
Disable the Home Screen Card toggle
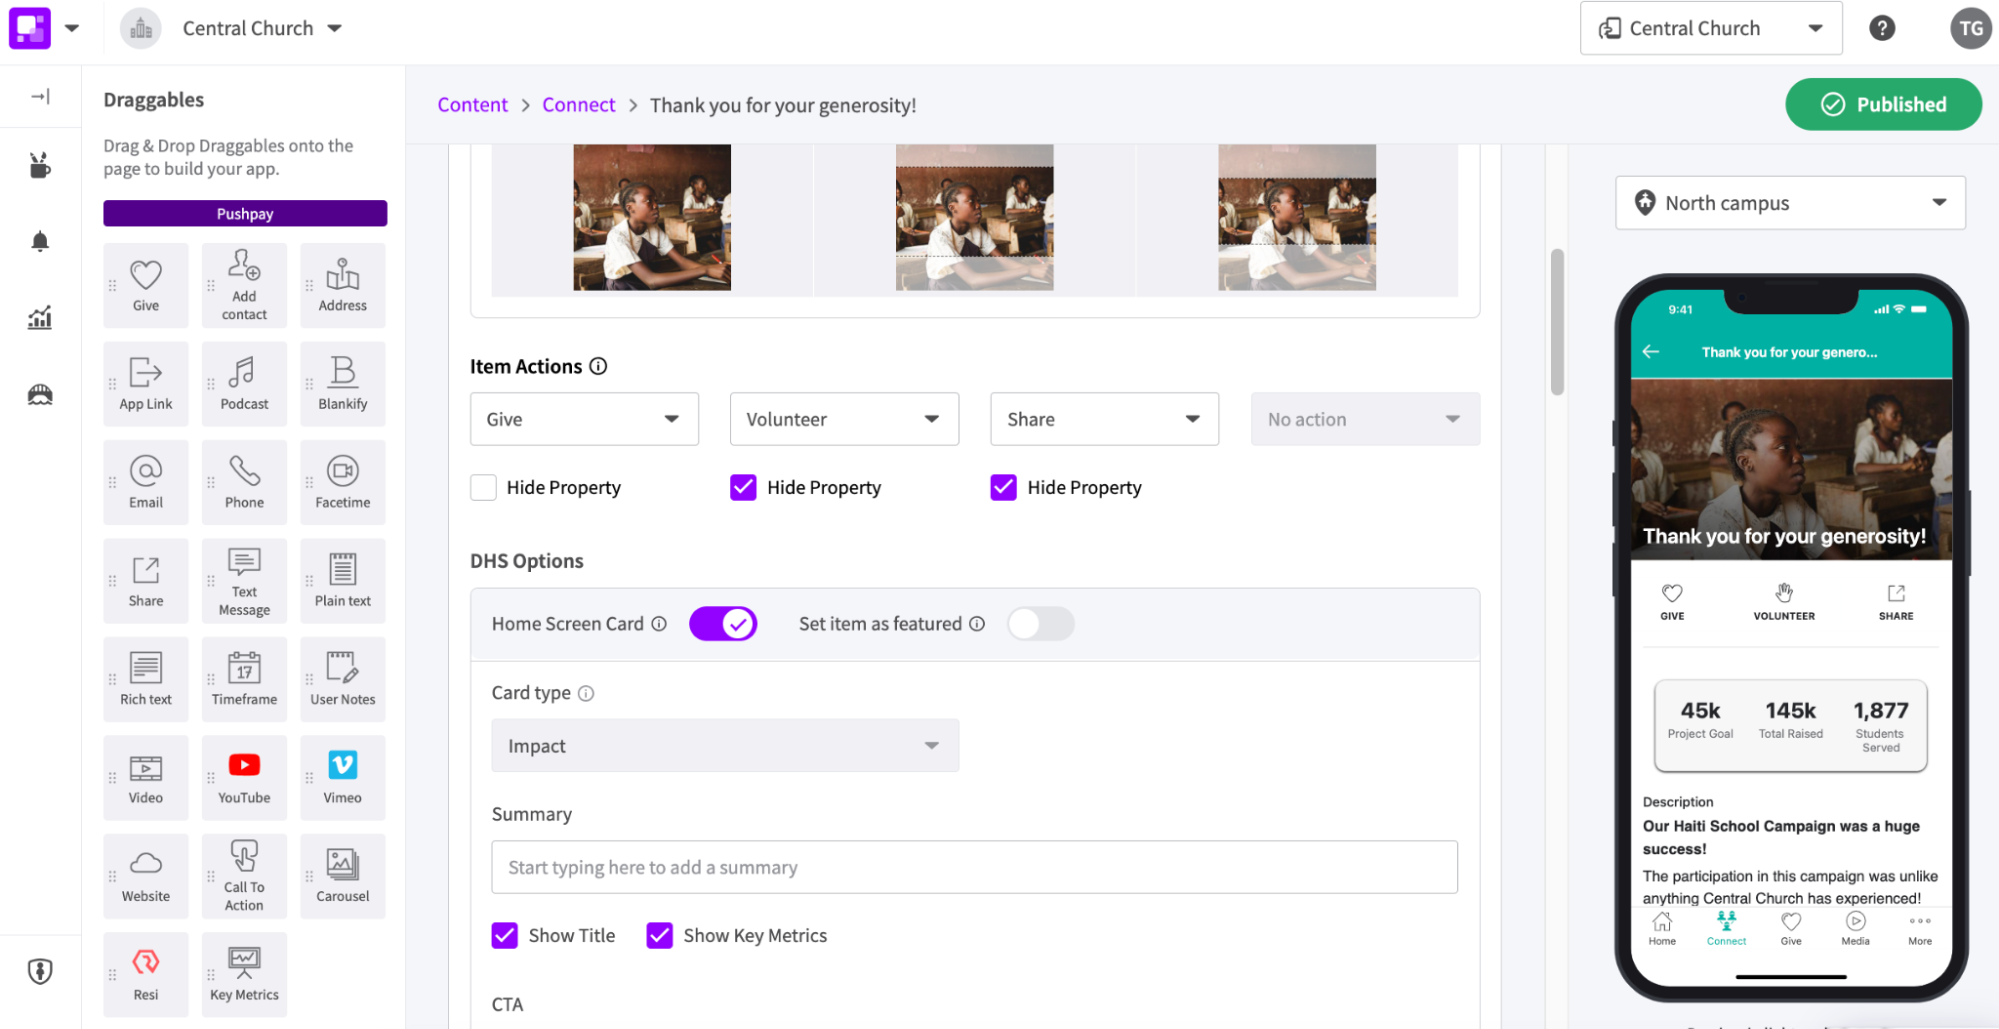point(723,623)
